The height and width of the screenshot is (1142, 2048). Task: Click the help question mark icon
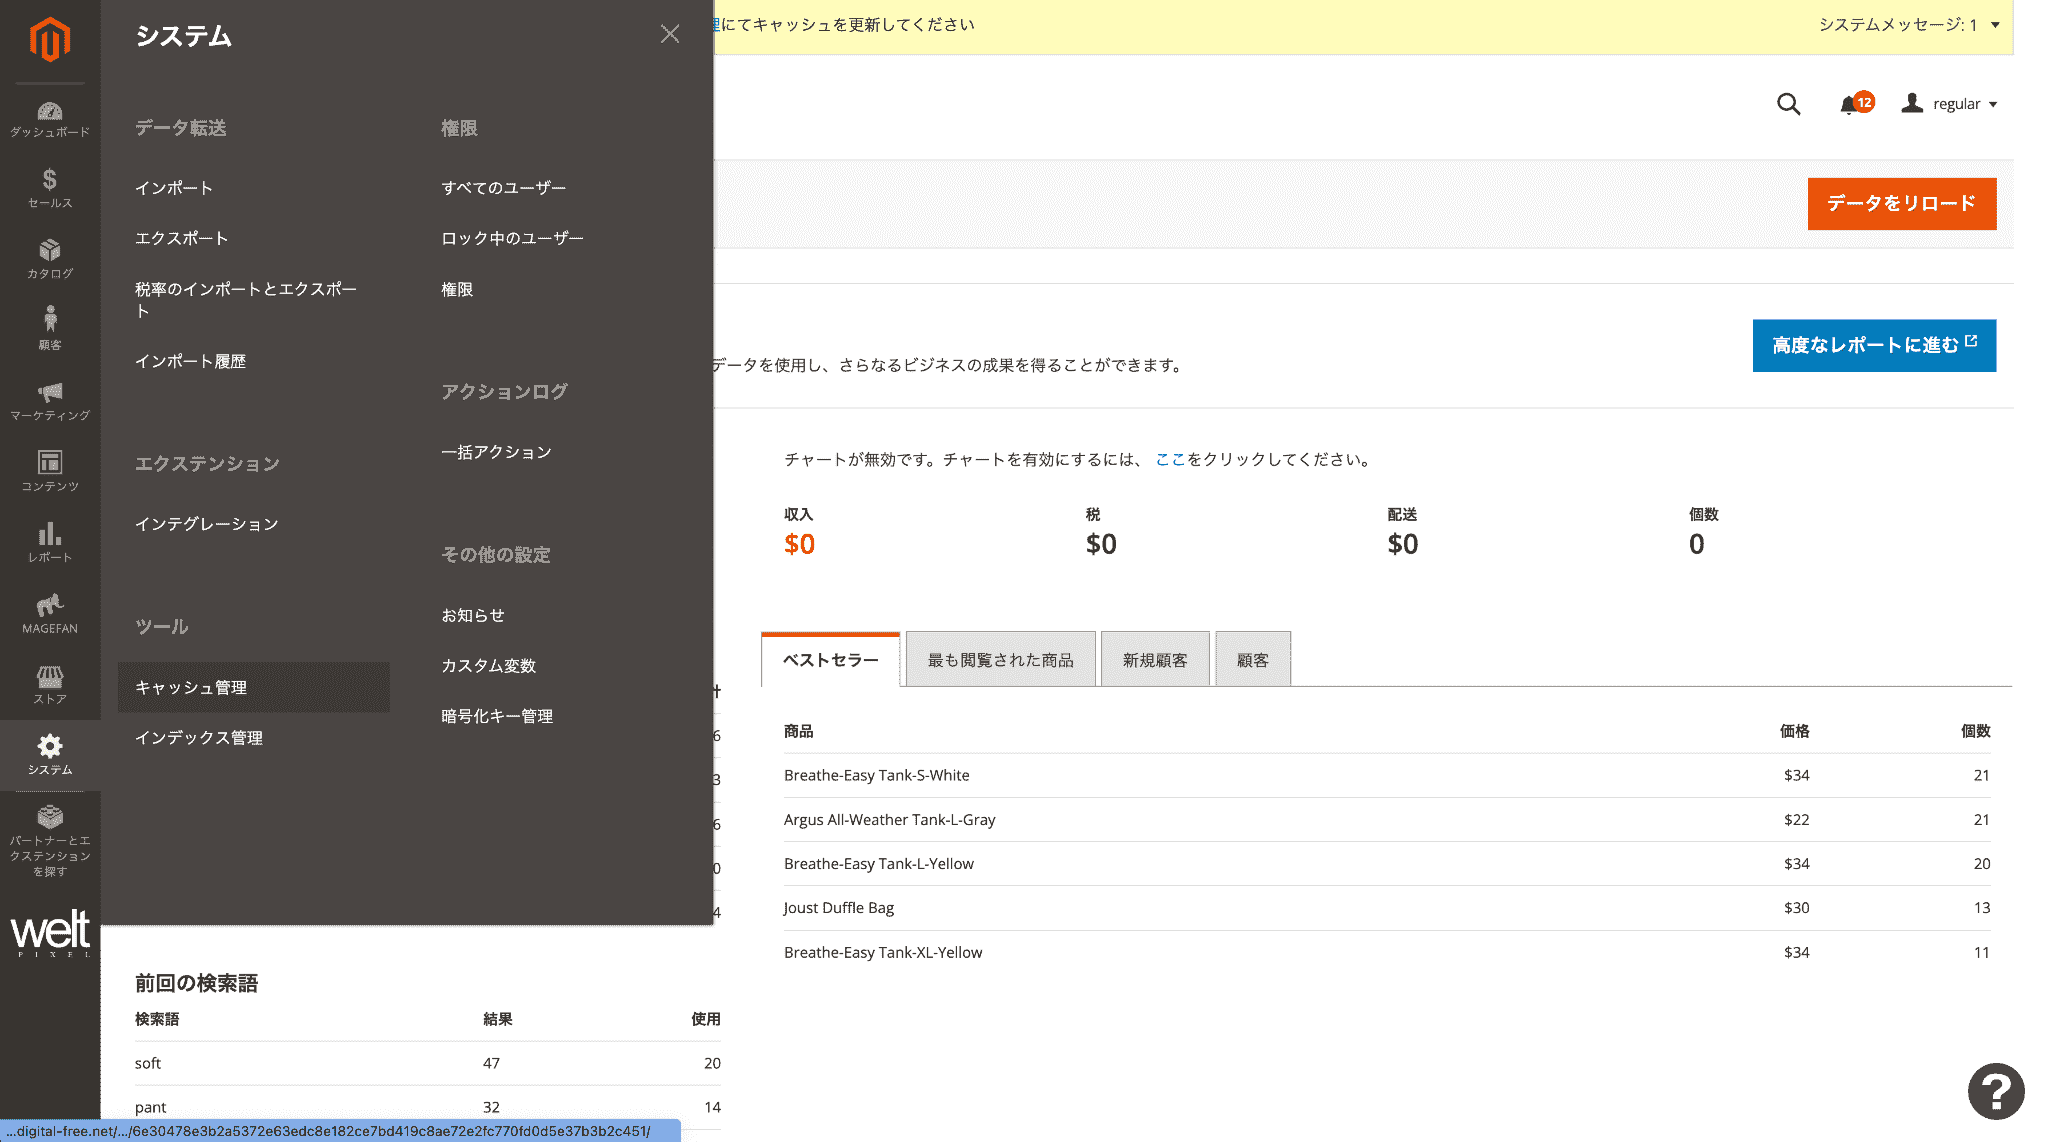(x=1995, y=1091)
